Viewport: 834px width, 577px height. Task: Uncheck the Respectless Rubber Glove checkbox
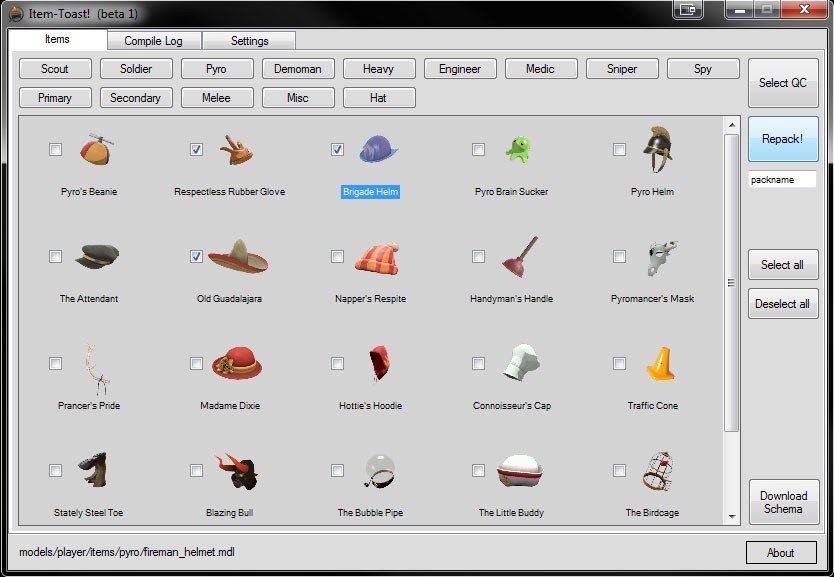pos(196,150)
